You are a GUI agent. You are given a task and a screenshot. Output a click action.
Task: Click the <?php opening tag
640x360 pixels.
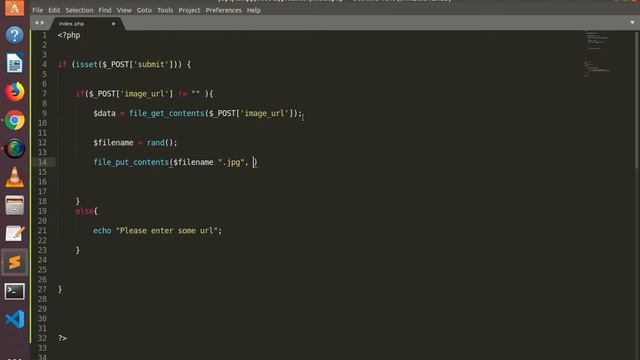coord(69,35)
